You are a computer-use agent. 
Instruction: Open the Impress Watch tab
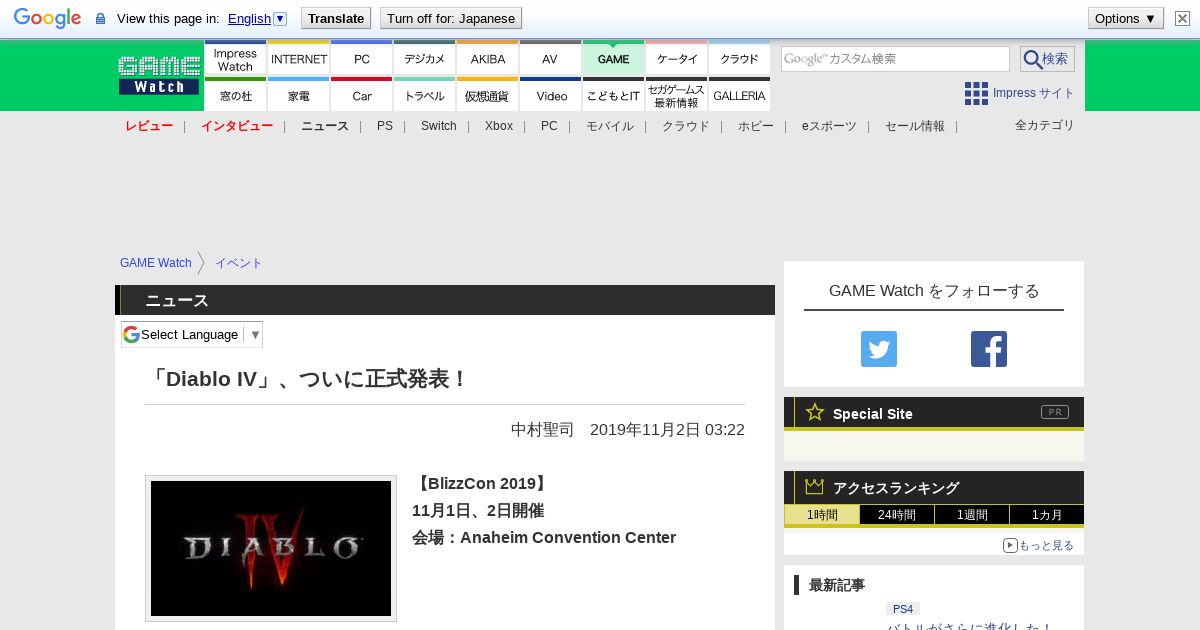[x=235, y=59]
